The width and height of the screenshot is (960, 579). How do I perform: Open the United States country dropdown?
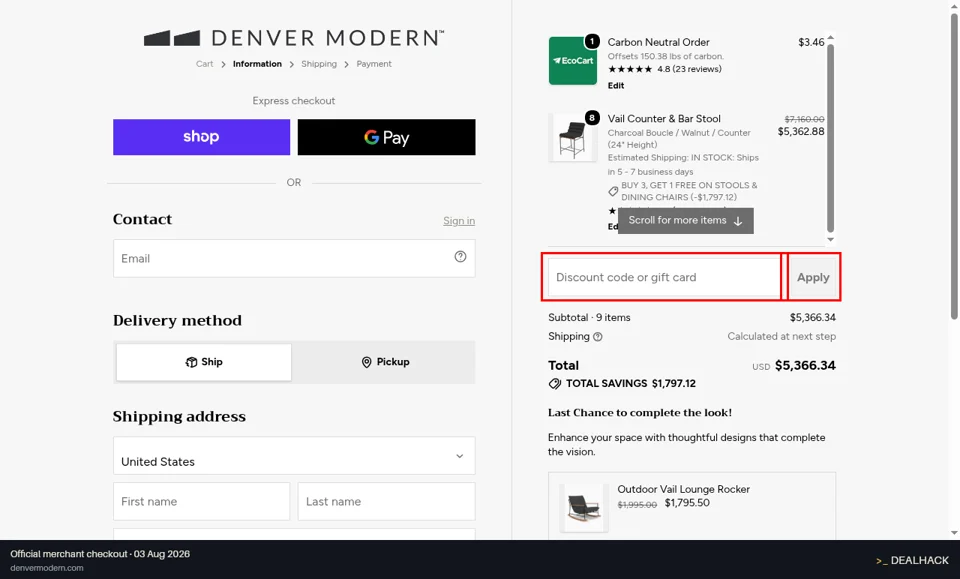(x=294, y=455)
